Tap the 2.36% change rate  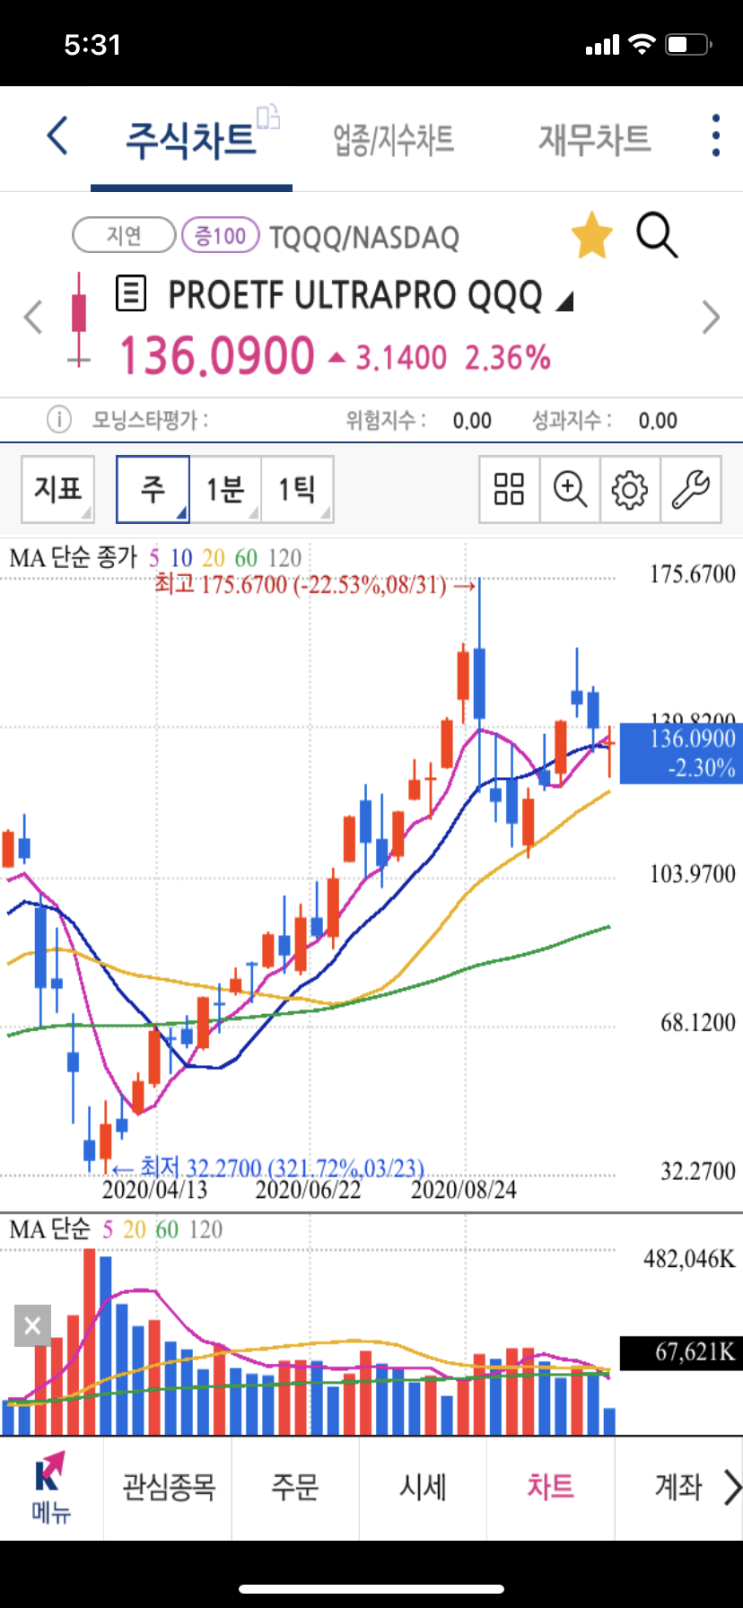click(507, 358)
